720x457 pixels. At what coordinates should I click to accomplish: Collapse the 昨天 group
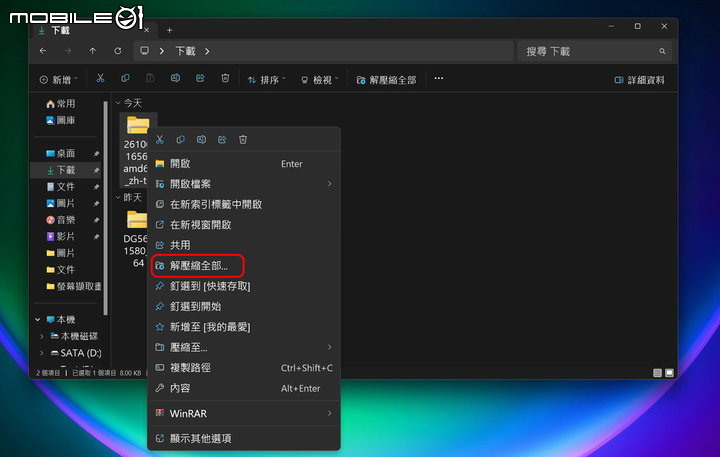(118, 197)
